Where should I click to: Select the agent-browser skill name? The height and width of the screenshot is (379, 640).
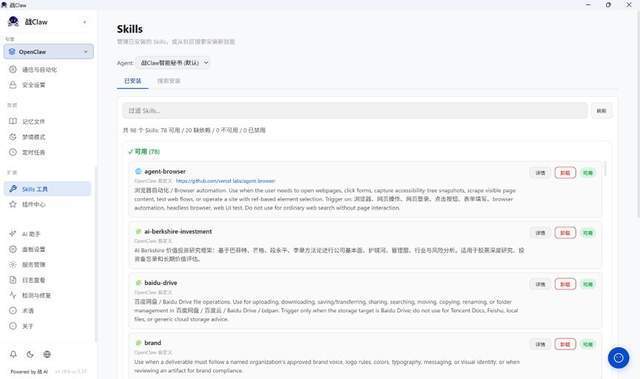165,171
